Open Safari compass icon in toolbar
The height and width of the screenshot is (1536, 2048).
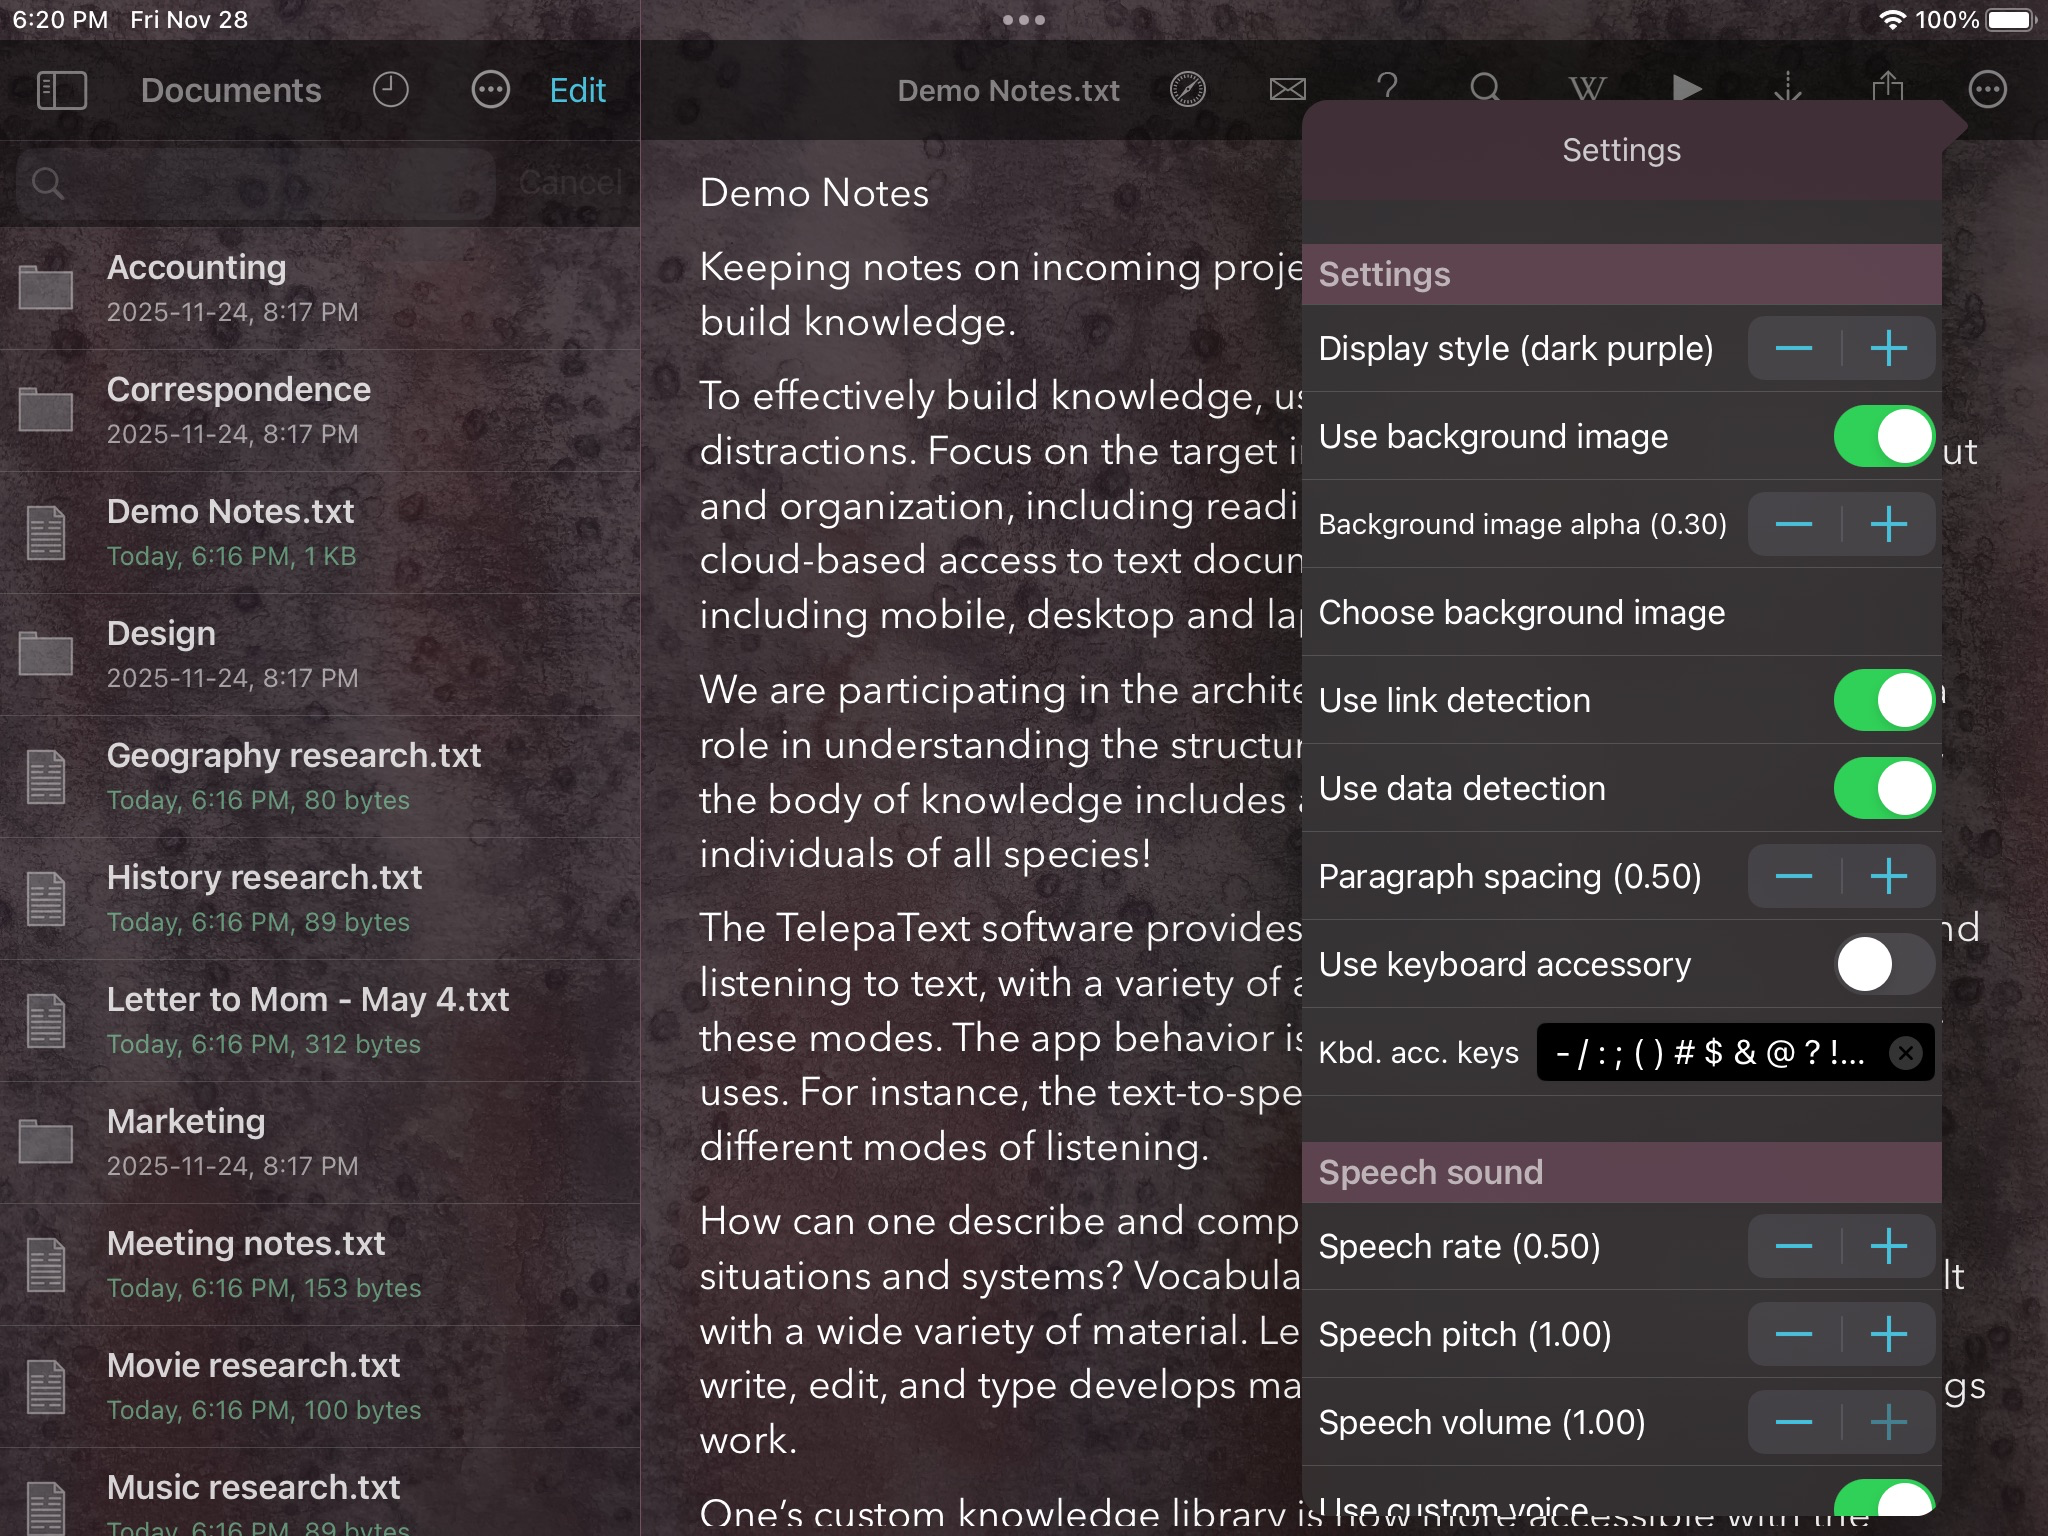1187,90
